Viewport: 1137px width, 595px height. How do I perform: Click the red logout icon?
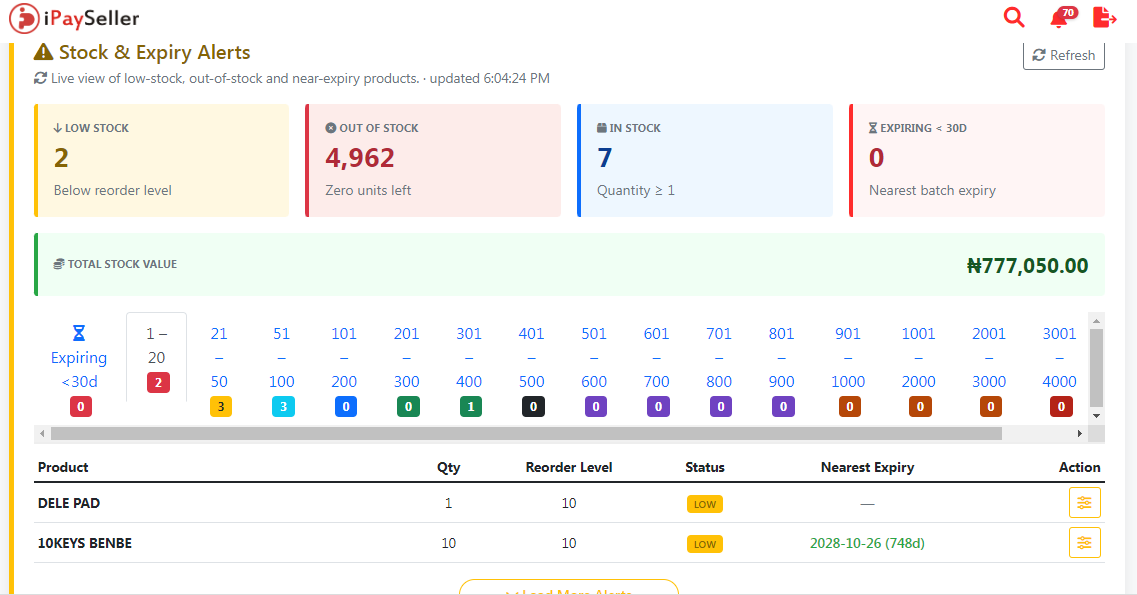point(1104,17)
